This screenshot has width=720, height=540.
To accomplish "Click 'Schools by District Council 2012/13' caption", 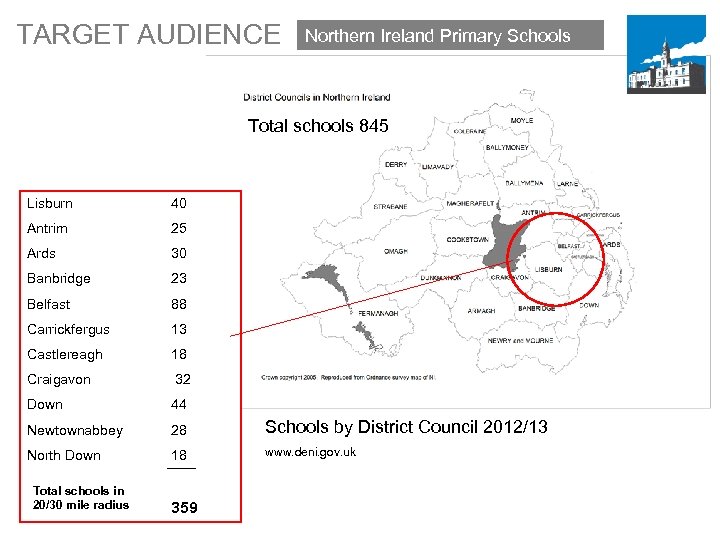I will point(406,427).
